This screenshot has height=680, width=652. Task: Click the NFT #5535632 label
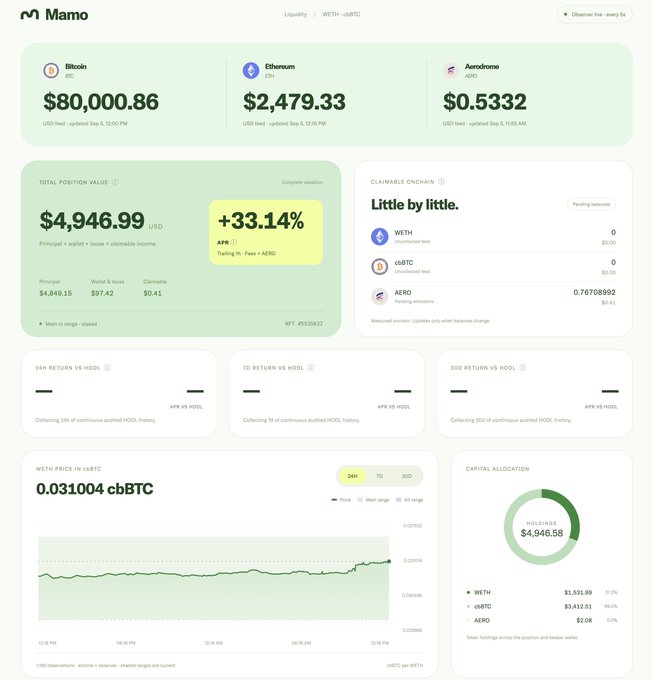[x=304, y=324]
